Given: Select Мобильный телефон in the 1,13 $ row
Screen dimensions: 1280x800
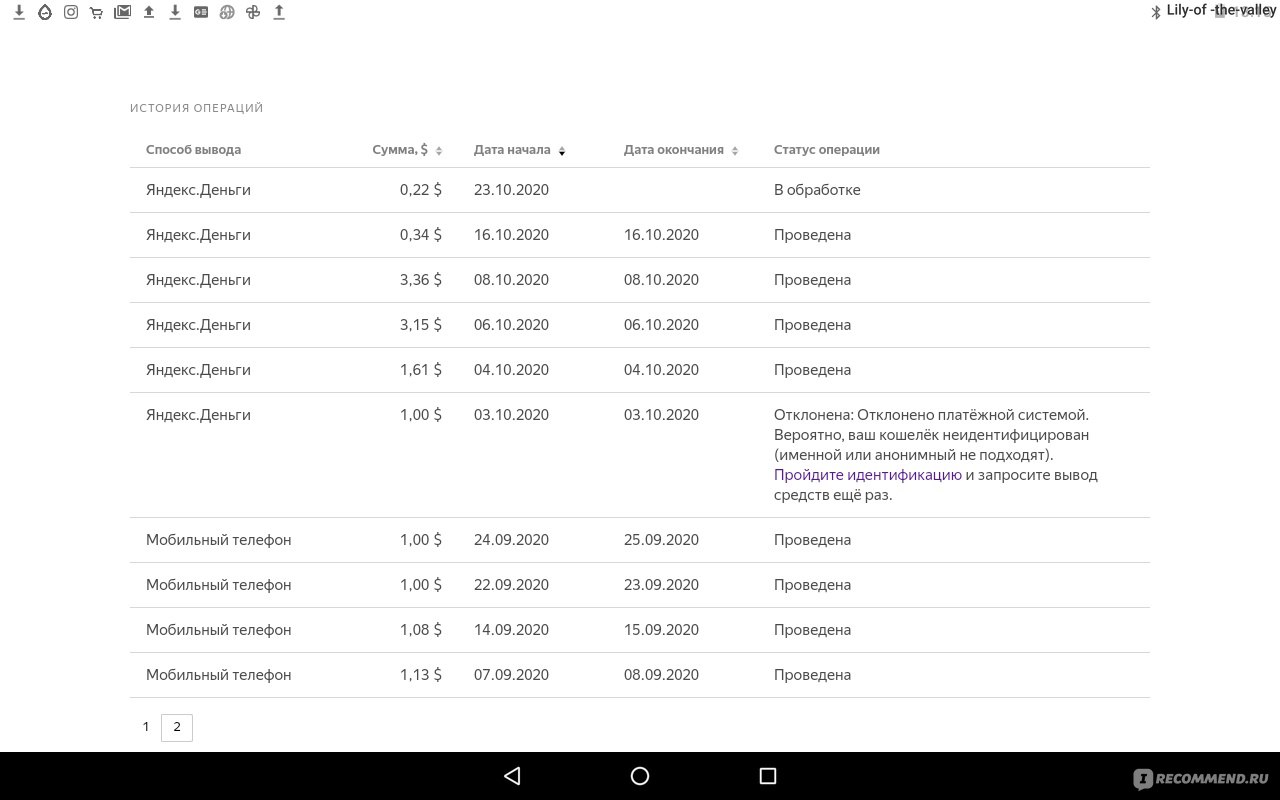Looking at the screenshot, I should 218,675.
